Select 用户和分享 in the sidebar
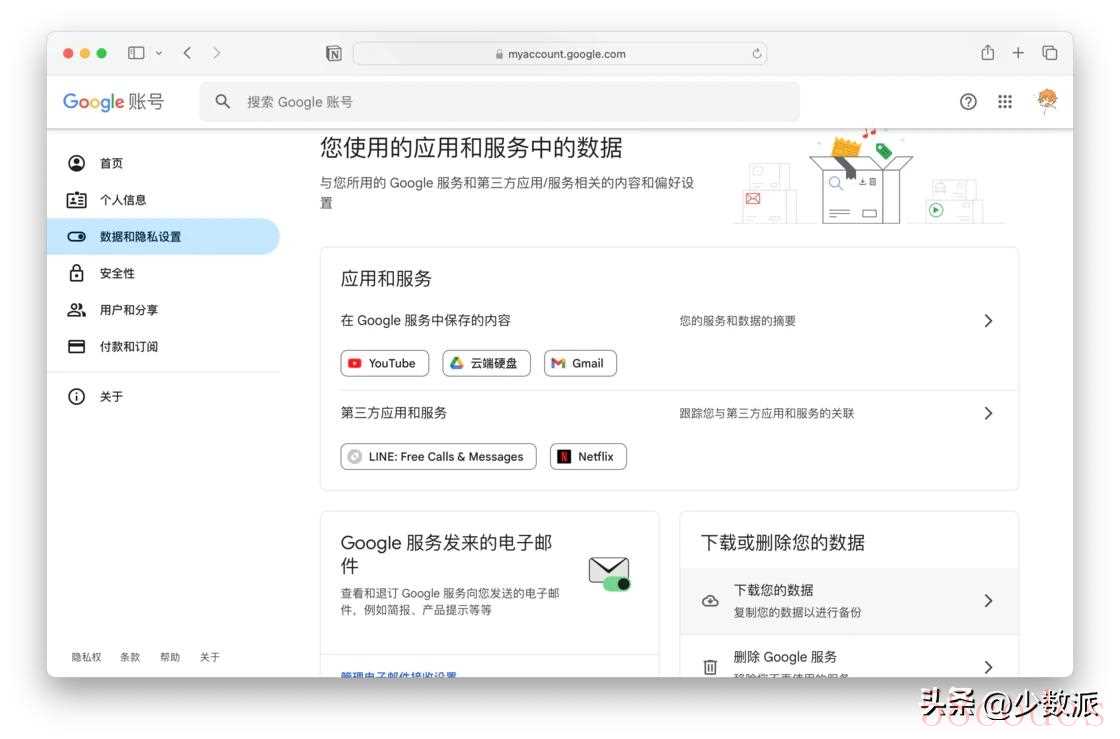 tap(163, 310)
